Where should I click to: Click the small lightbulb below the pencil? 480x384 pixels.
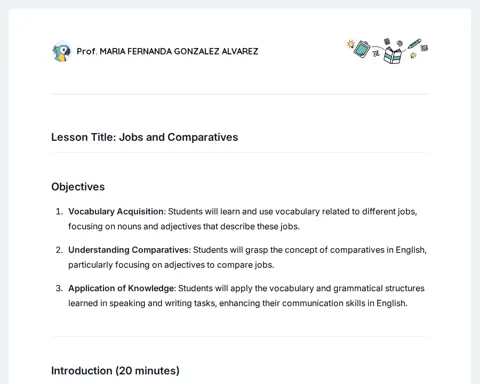coord(413,55)
